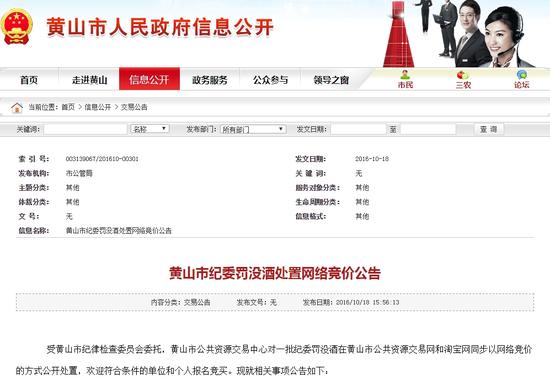Viewport: 550px width, 385px height.
Task: Click the national emblem logo
Action: coord(16,27)
